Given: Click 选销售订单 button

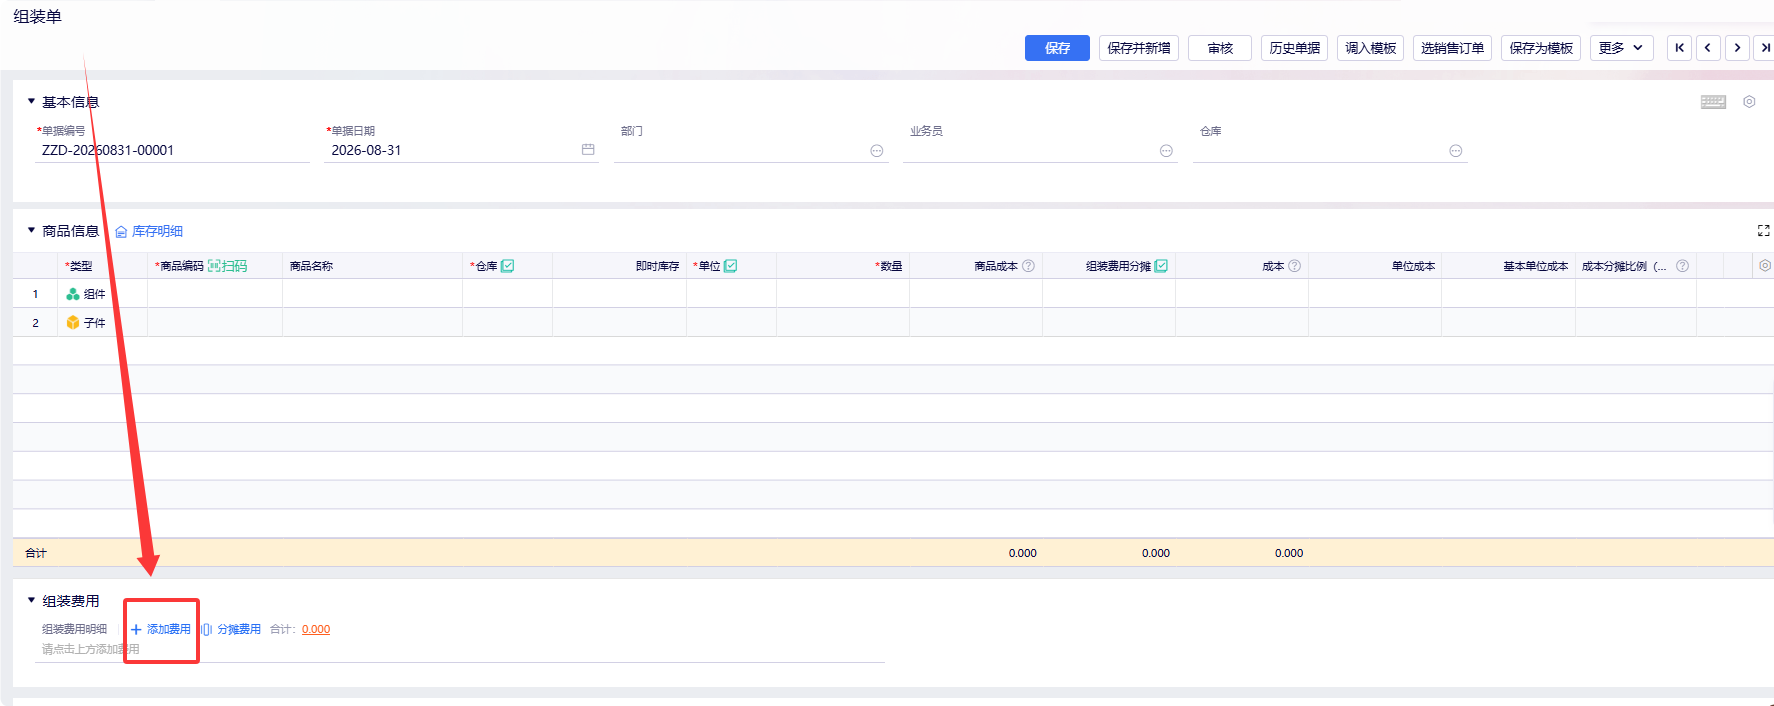Looking at the screenshot, I should click(x=1452, y=48).
